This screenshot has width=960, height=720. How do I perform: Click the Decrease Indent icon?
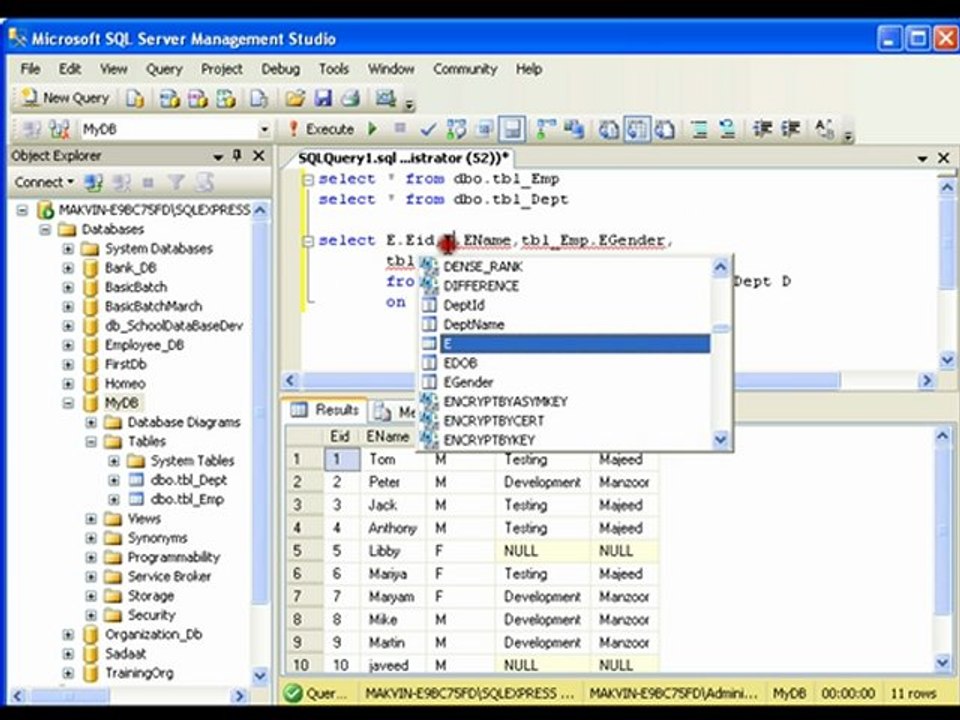coord(762,129)
